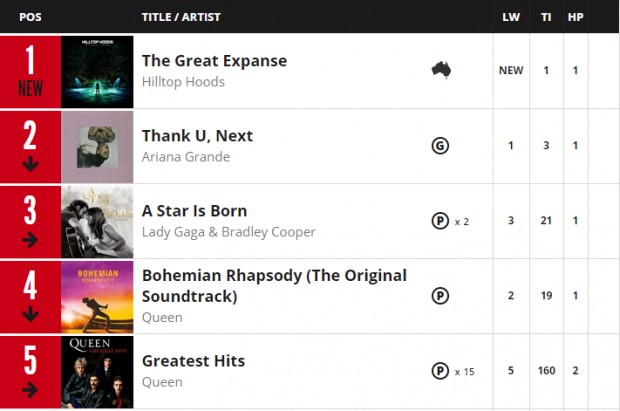This screenshot has height=411, width=620.
Task: Click the down arrow under position 2
Action: coord(30,164)
